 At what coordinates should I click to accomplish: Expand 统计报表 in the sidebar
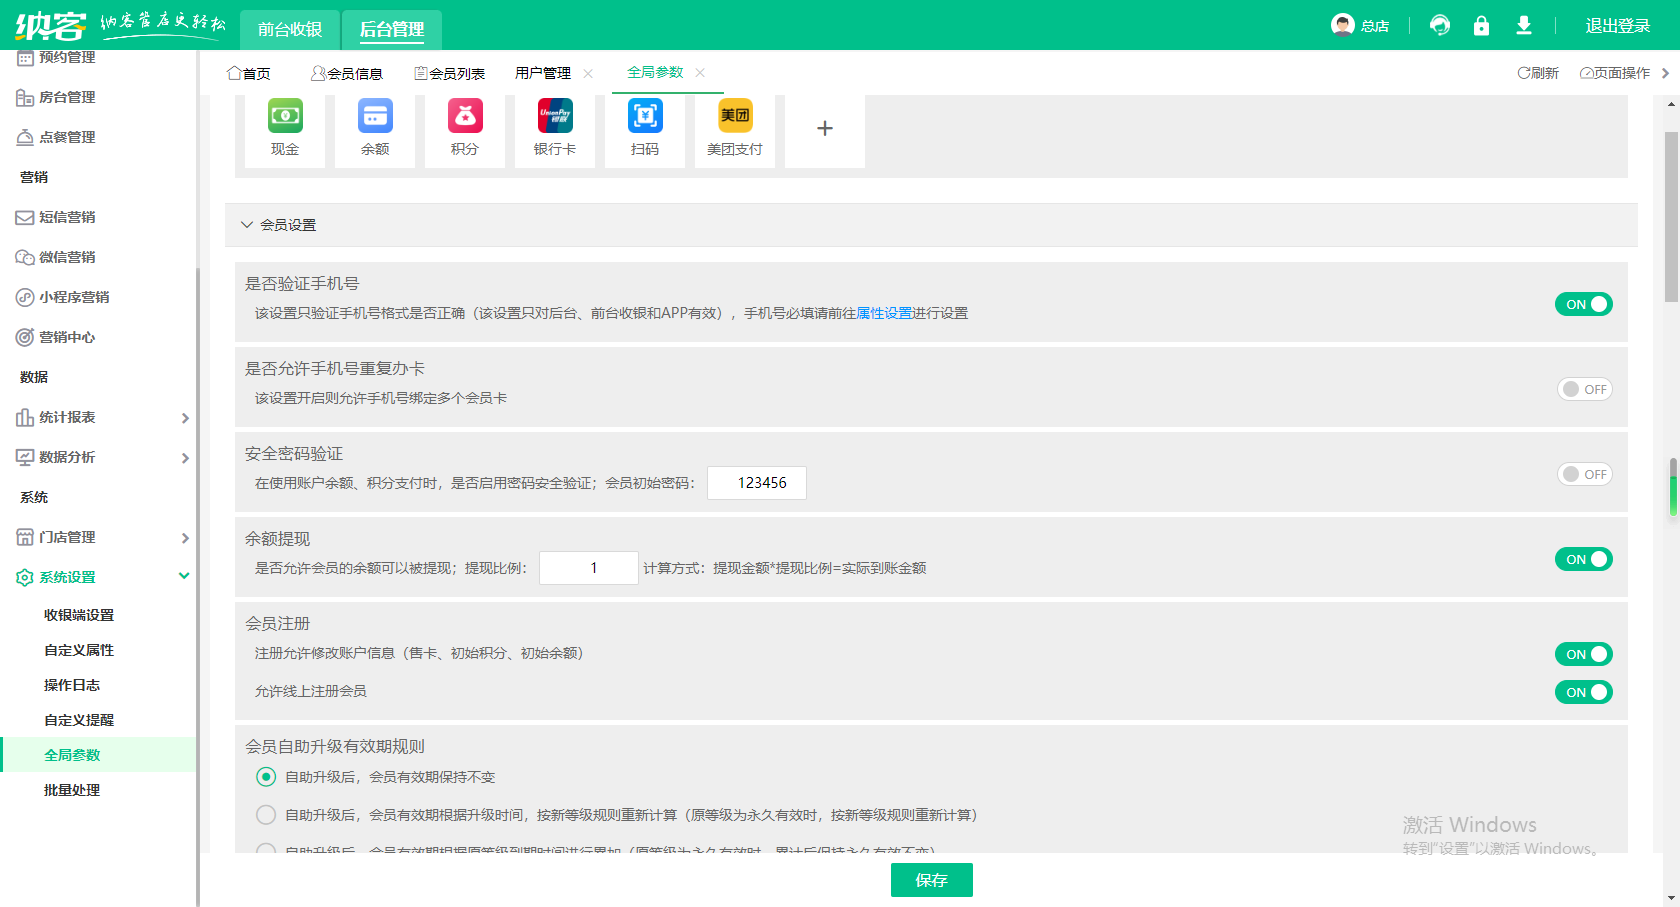tap(100, 417)
